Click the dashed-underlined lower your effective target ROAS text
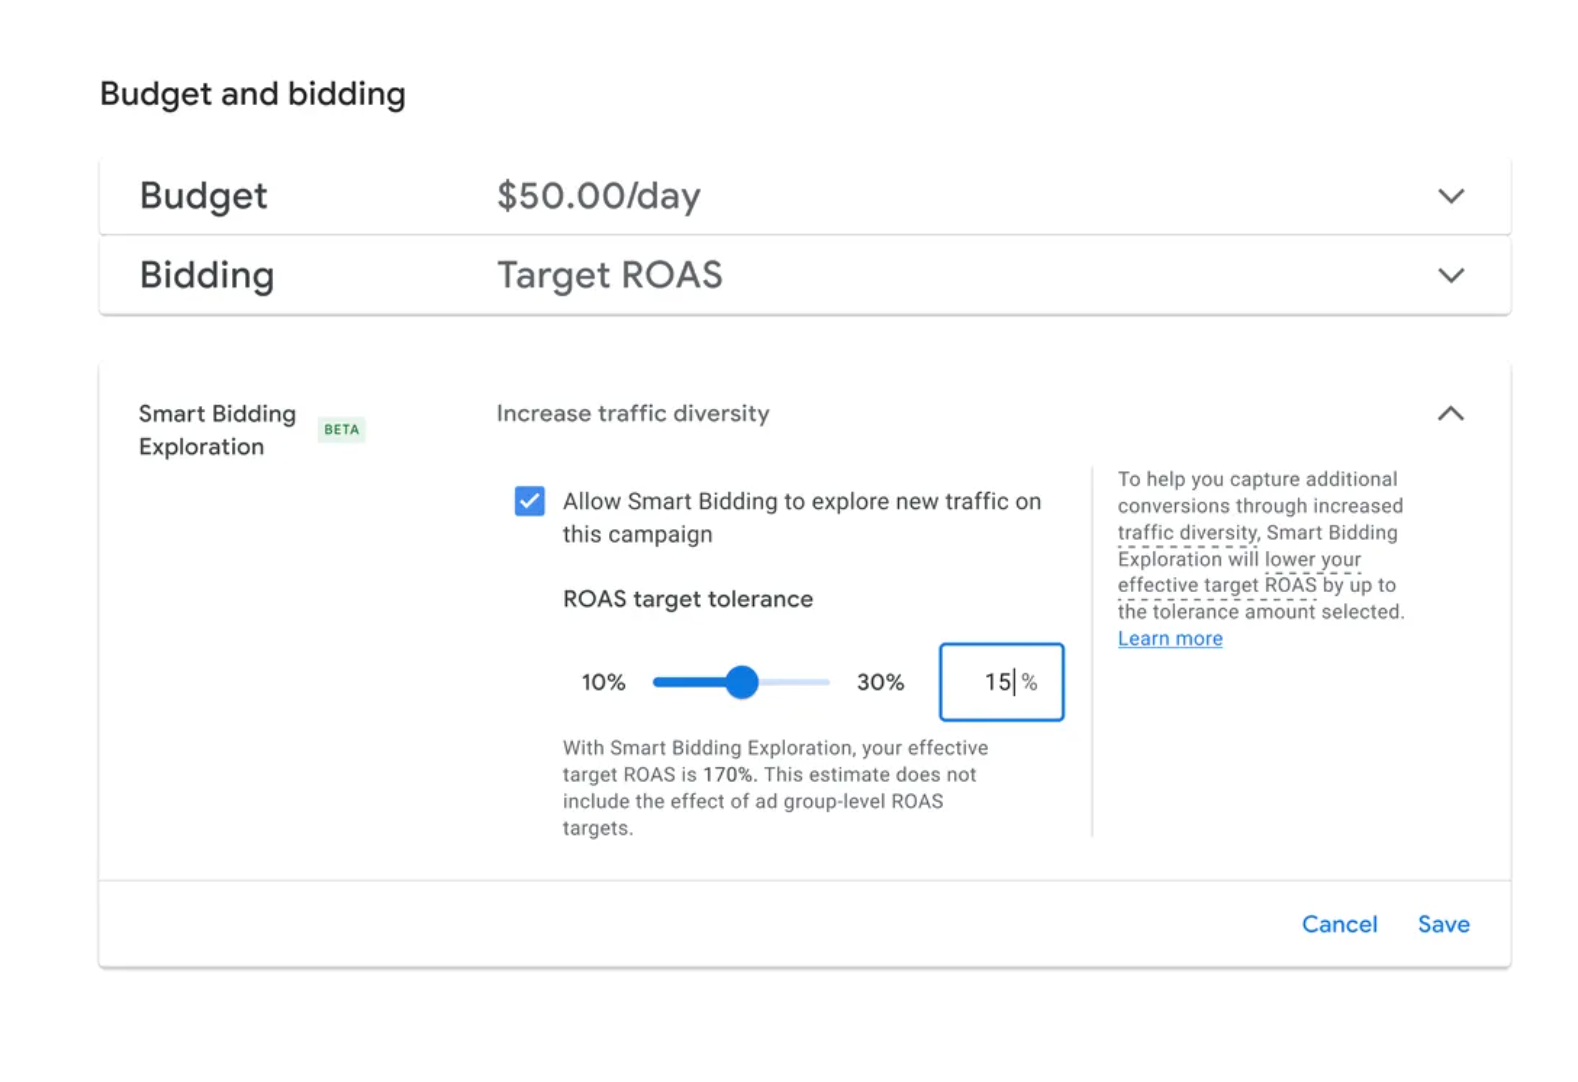The height and width of the screenshot is (1082, 1578). pos(1241,572)
